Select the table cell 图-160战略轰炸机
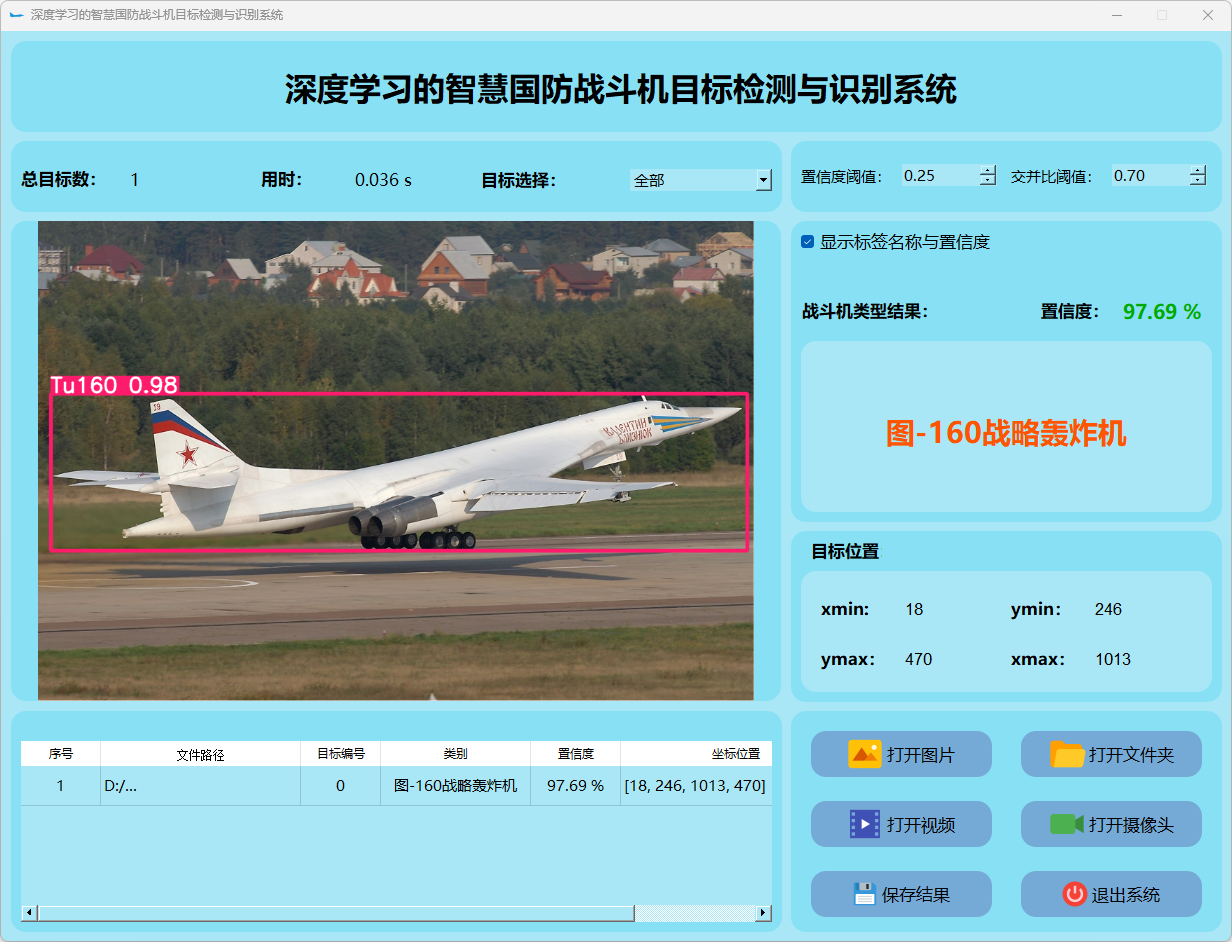The image size is (1232, 942). (455, 786)
